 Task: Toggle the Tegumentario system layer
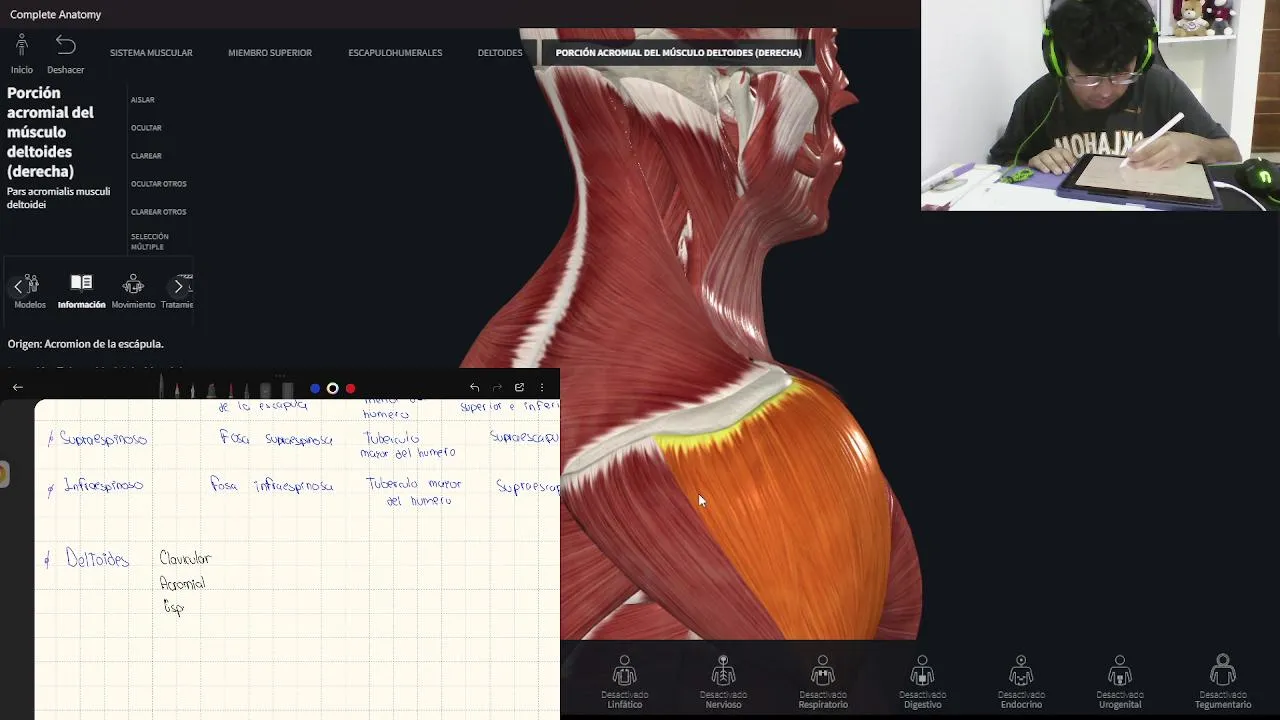[x=1222, y=683]
